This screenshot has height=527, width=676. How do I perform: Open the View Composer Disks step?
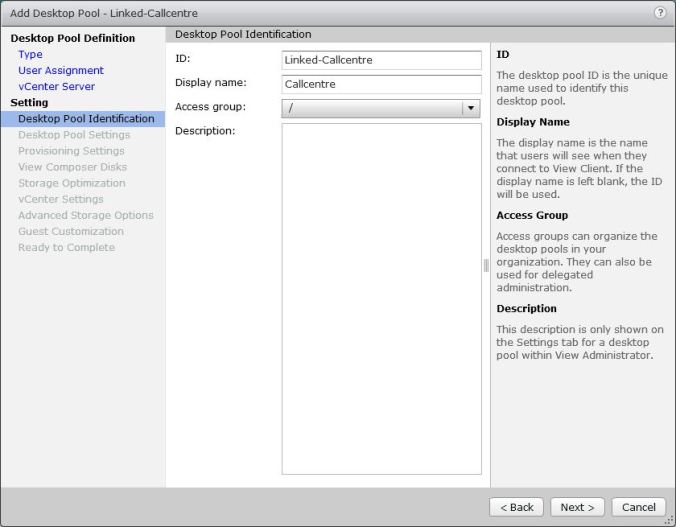[x=72, y=167]
